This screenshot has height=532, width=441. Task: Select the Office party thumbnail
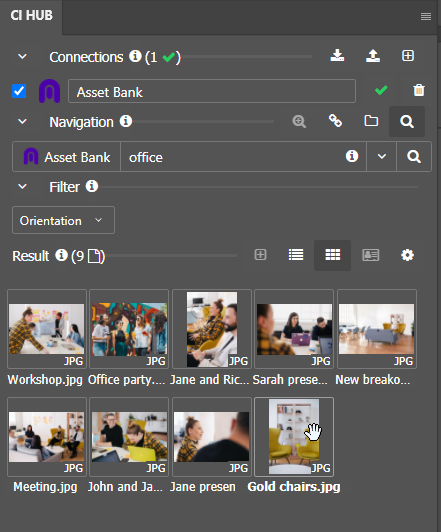tap(129, 329)
